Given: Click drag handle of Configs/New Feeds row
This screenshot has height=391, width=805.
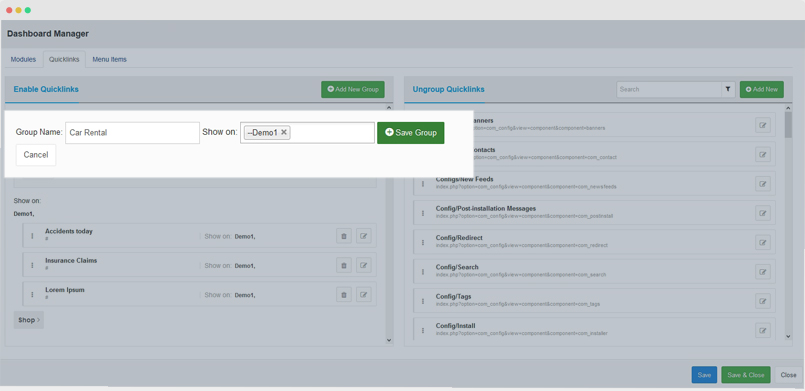Looking at the screenshot, I should [x=423, y=184].
